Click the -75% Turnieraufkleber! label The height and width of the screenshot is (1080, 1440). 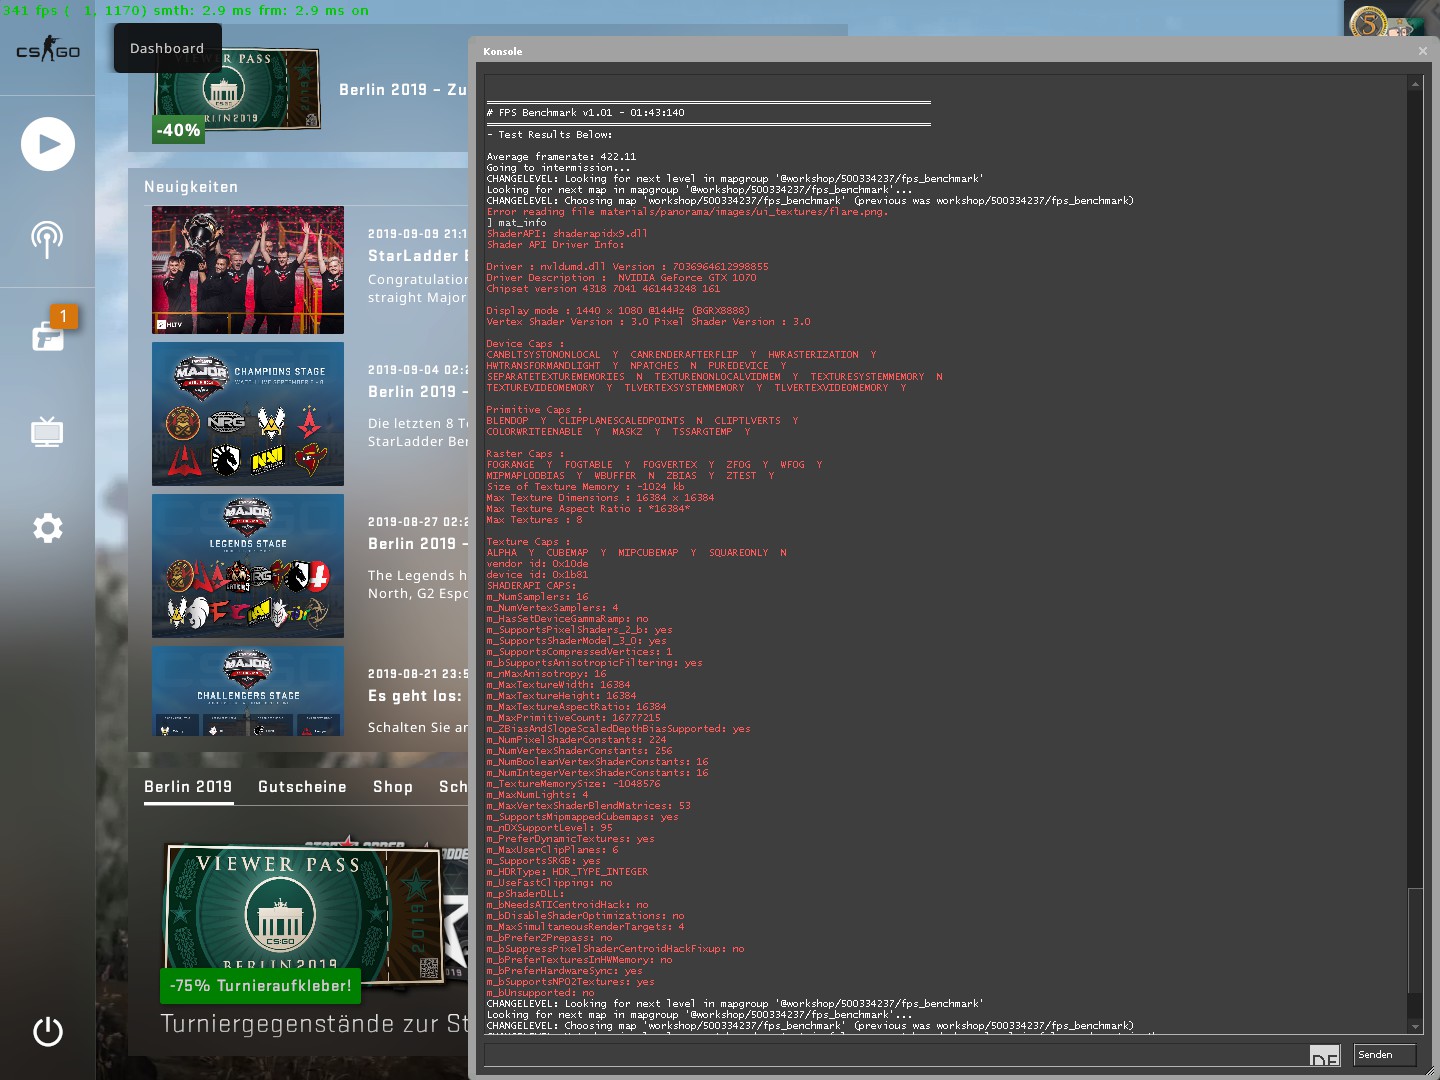coord(261,985)
